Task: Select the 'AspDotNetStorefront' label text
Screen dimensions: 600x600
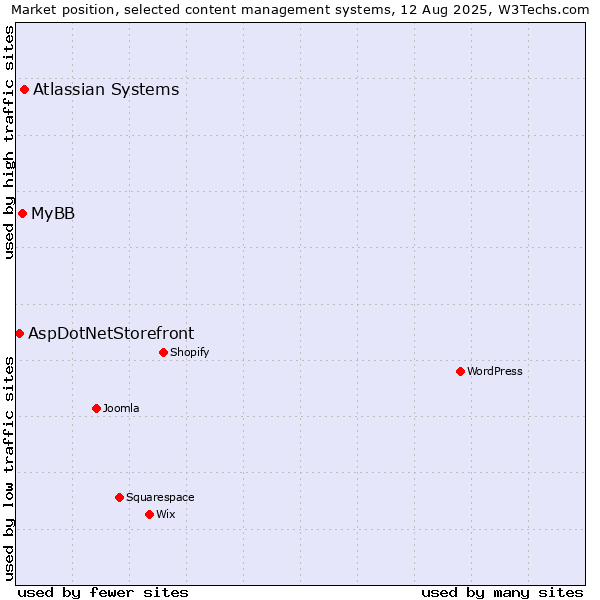Action: tap(111, 334)
